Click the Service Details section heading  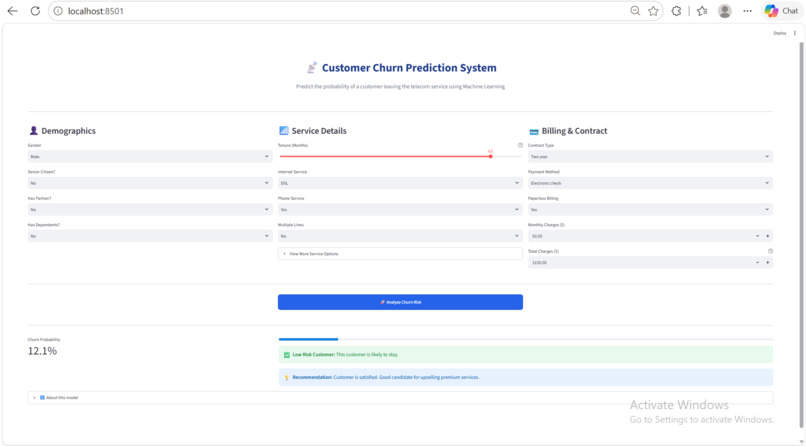319,131
